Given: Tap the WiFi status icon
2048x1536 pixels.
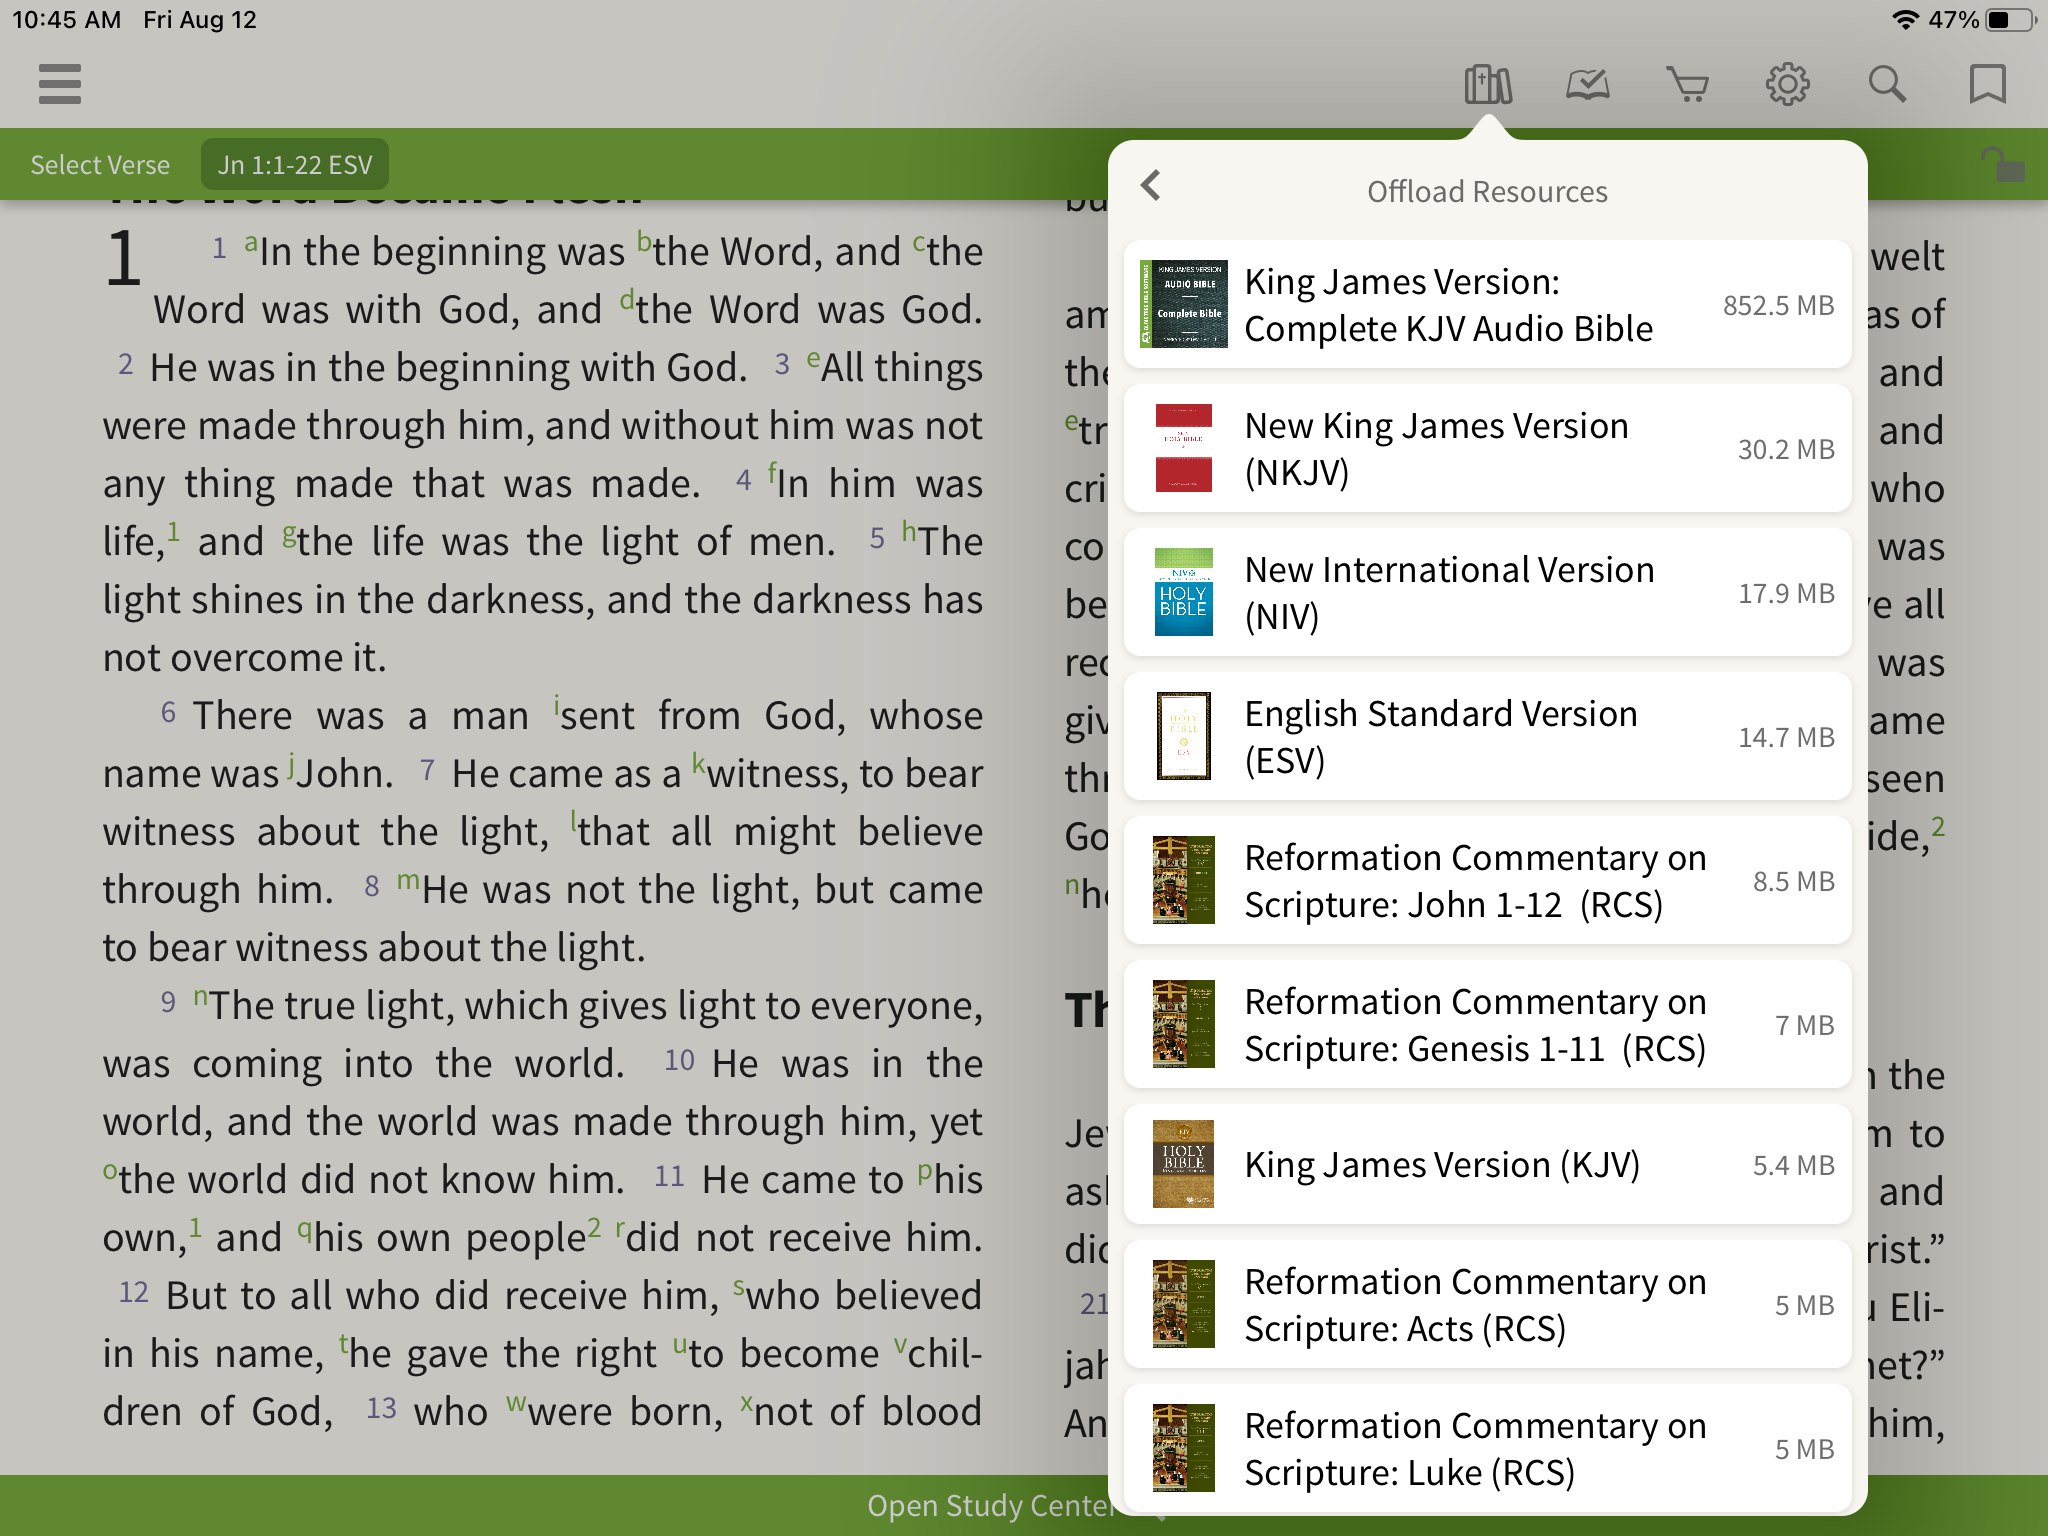Looking at the screenshot, I should [1906, 20].
